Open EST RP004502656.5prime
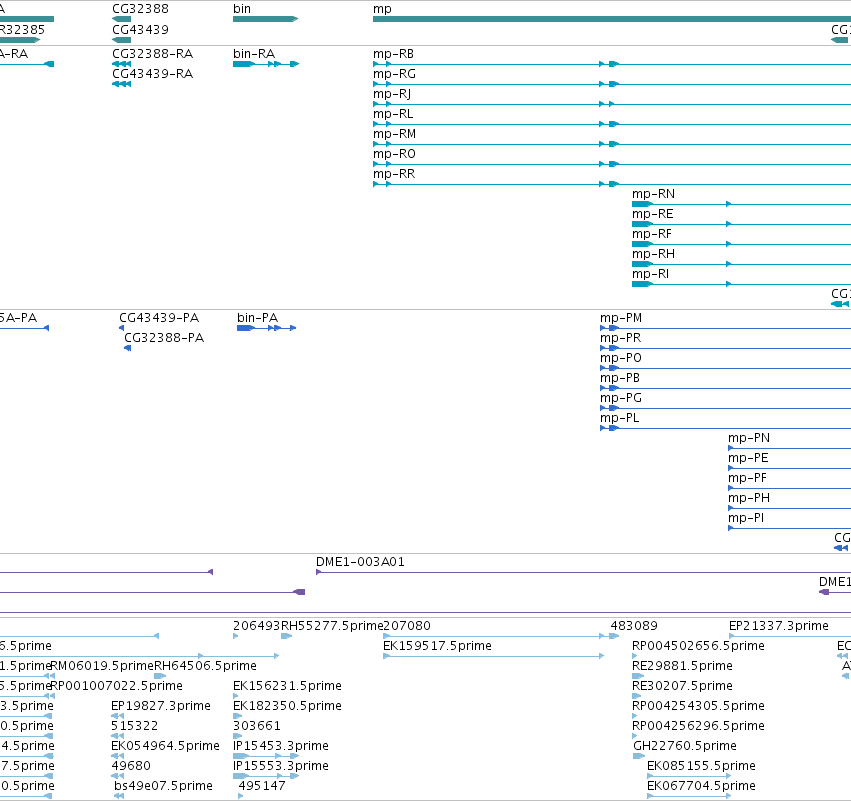The width and height of the screenshot is (851, 801). tap(698, 646)
